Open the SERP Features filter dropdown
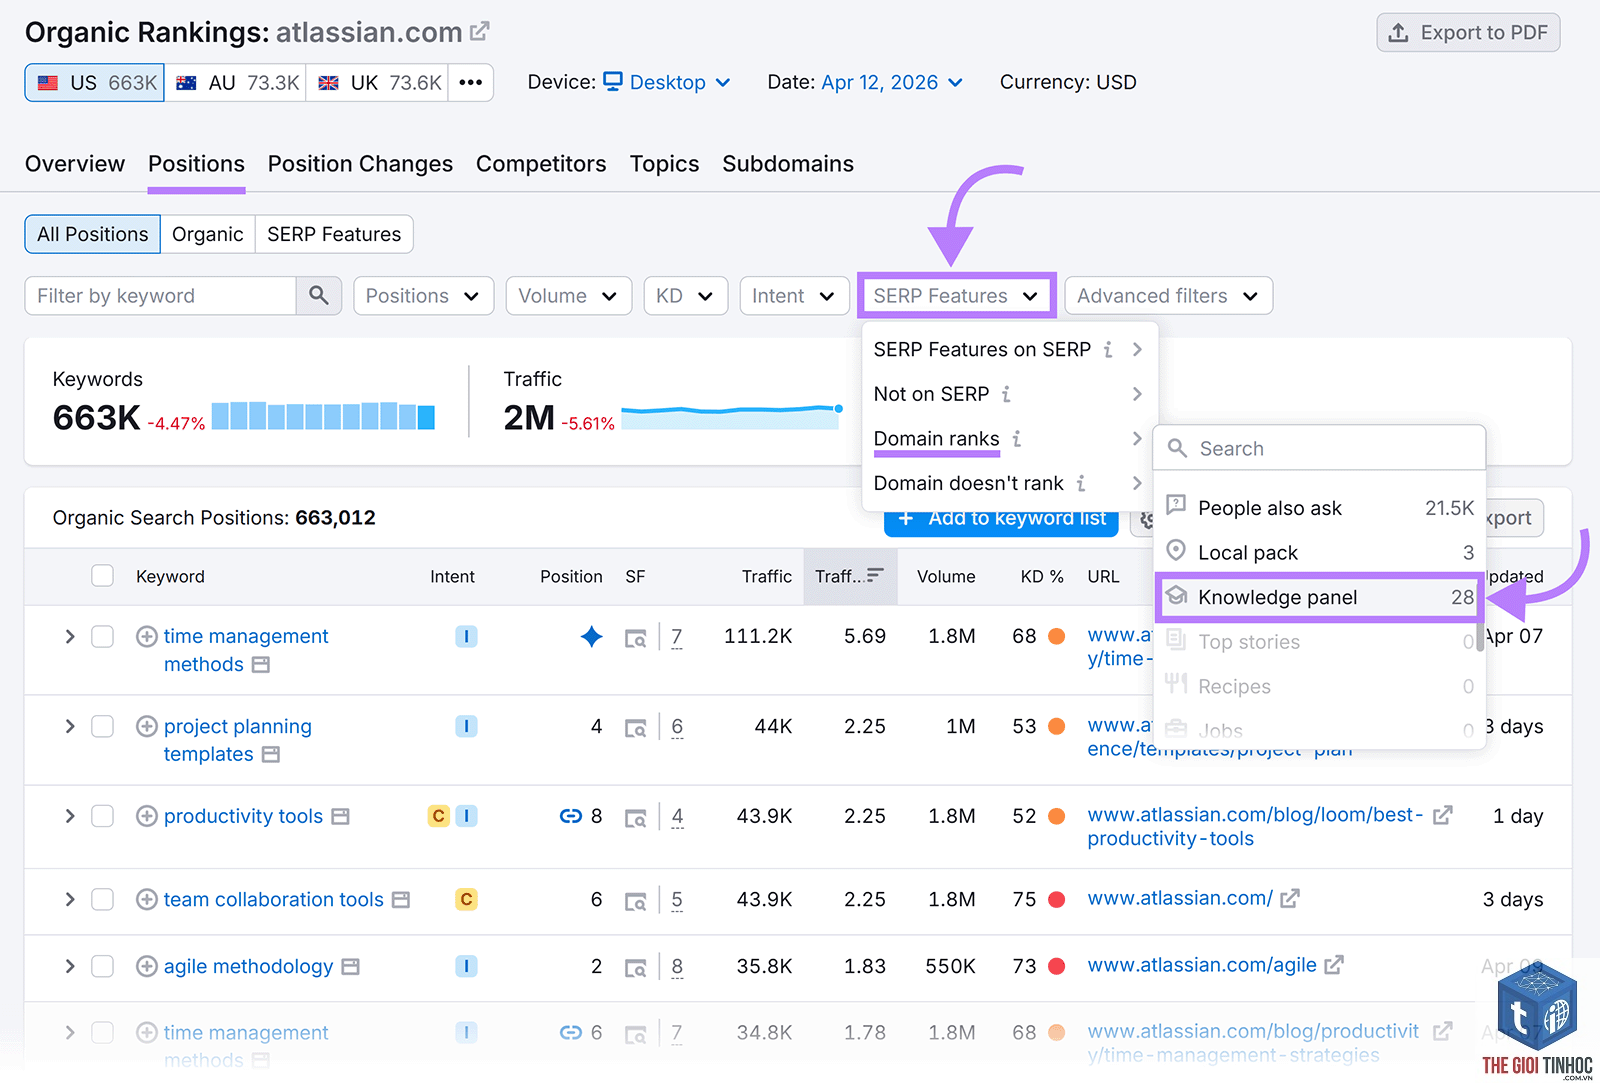The image size is (1600, 1083). tap(956, 296)
